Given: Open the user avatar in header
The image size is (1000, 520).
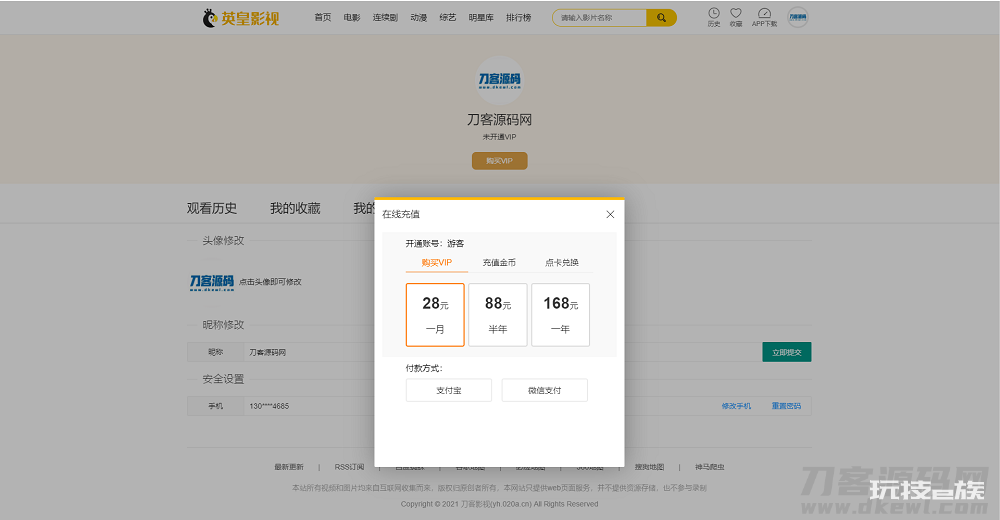Looking at the screenshot, I should tap(798, 17).
